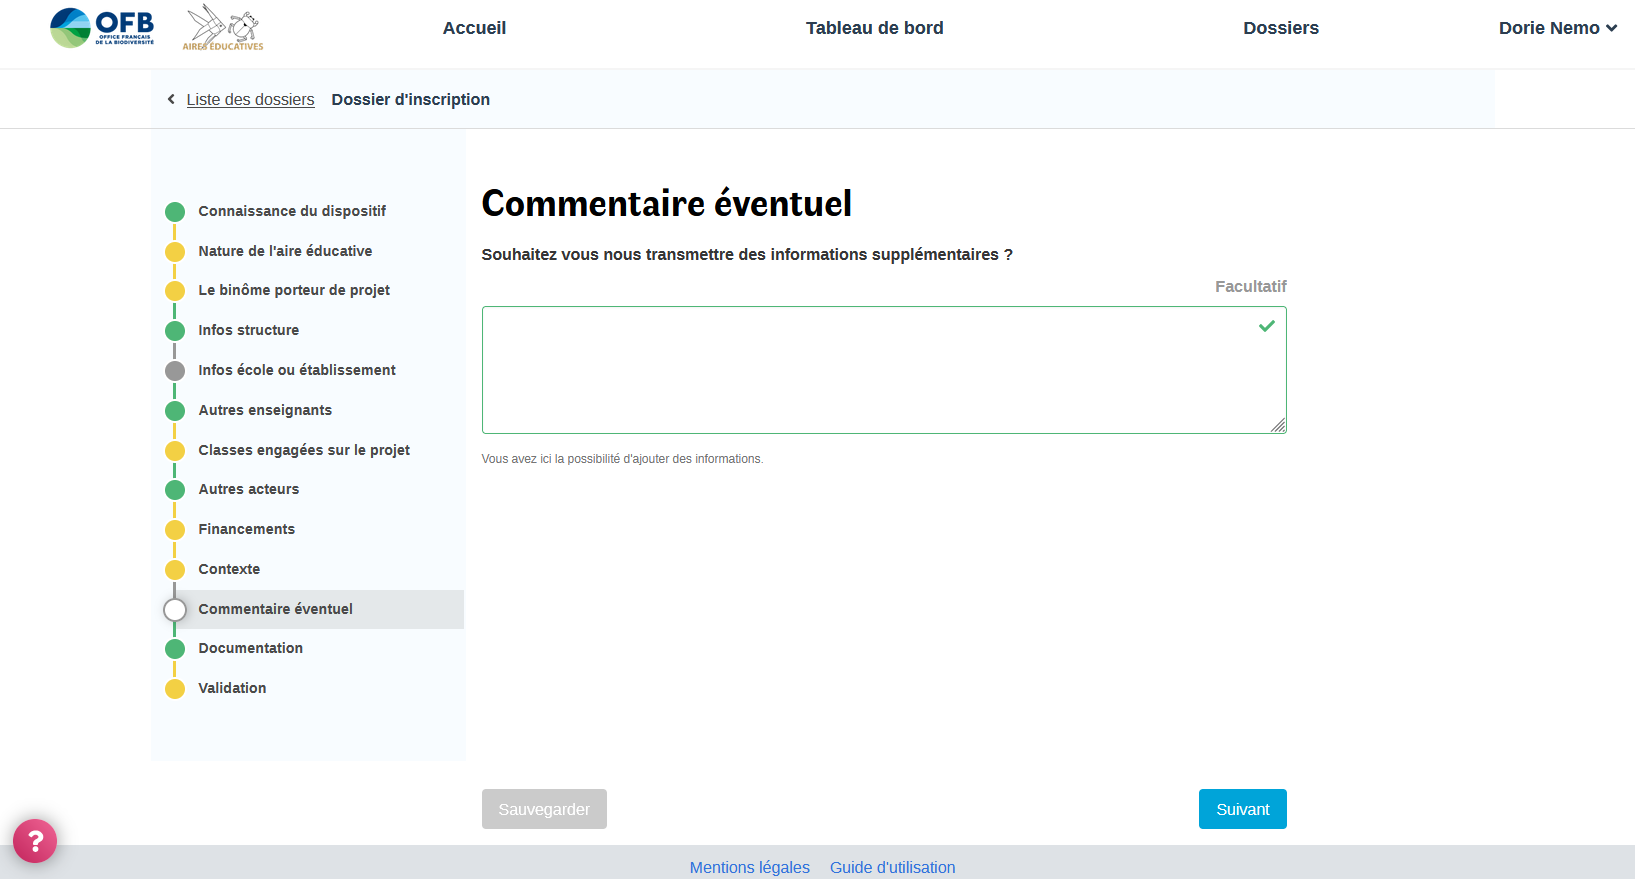
Task: Click yellow step circle for Validation
Action: [x=175, y=689]
